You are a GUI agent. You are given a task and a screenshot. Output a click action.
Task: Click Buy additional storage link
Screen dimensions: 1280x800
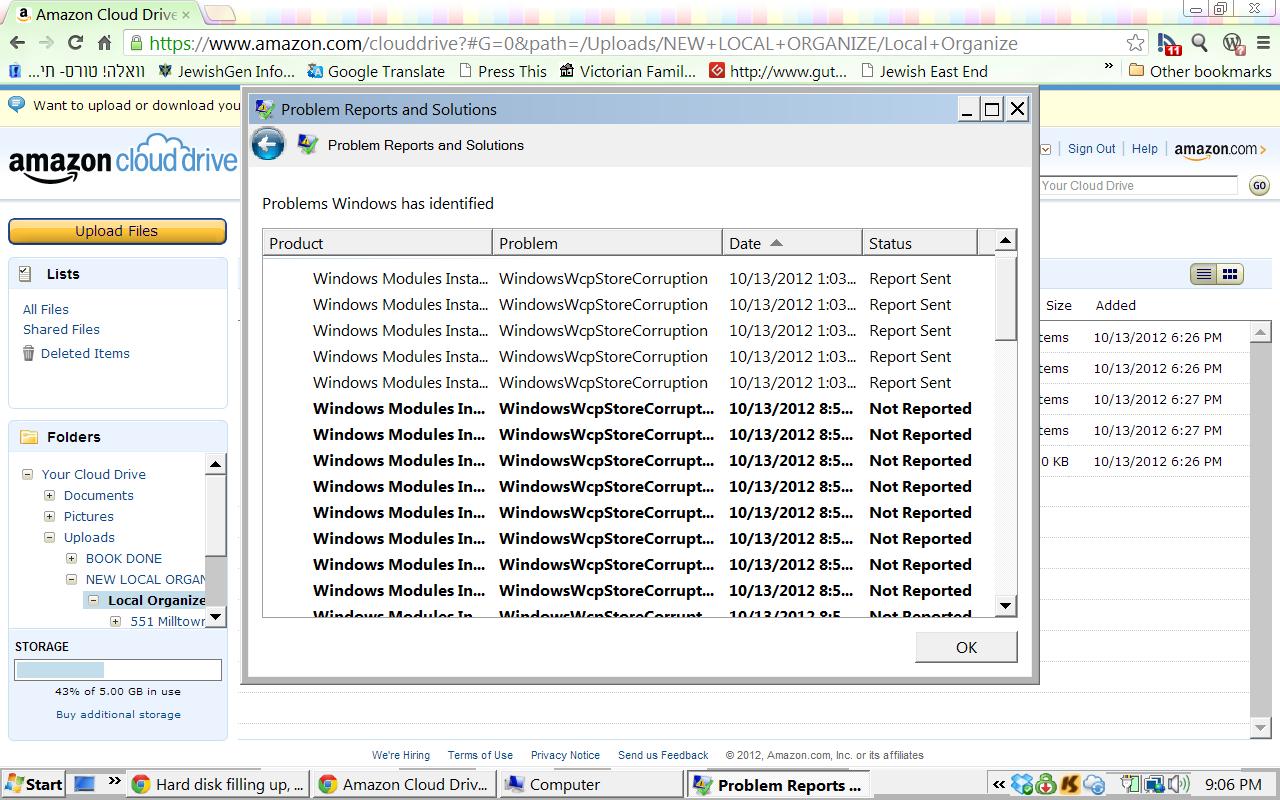(x=118, y=714)
